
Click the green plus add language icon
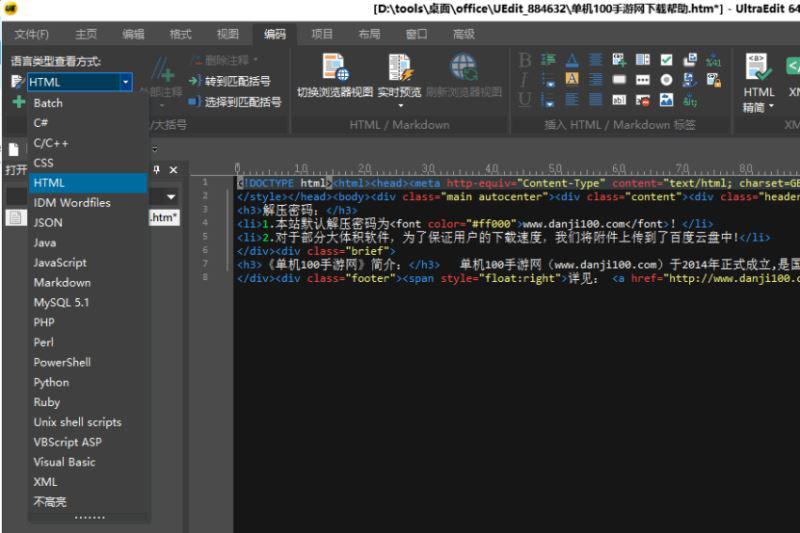point(19,102)
